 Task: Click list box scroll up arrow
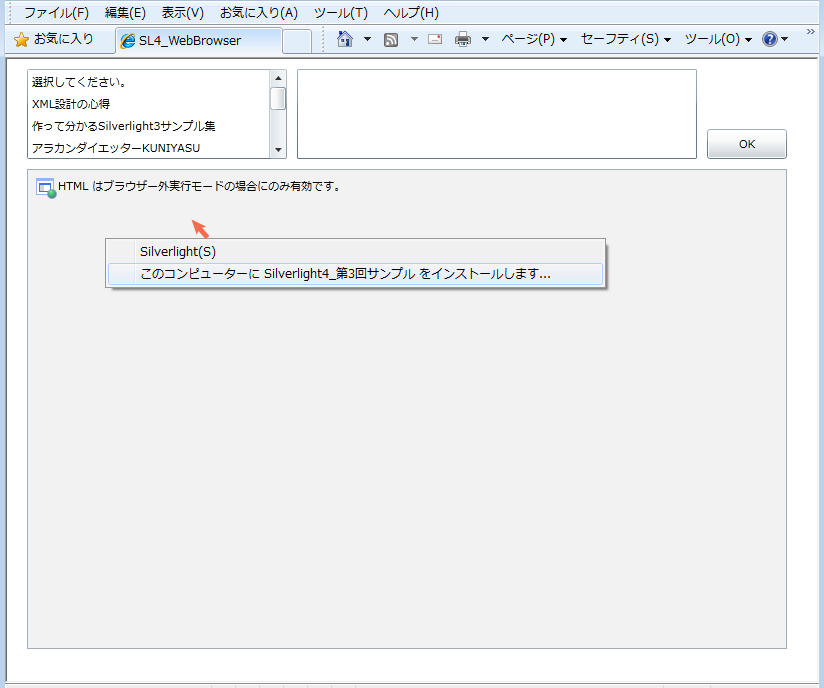278,78
